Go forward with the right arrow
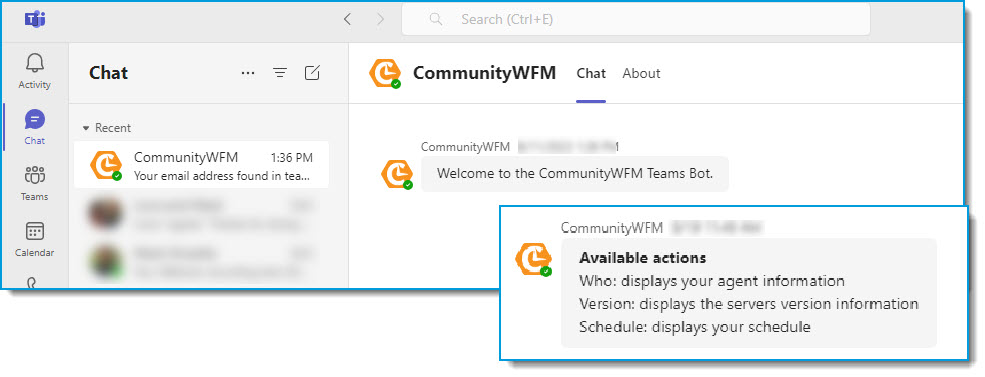 [380, 19]
